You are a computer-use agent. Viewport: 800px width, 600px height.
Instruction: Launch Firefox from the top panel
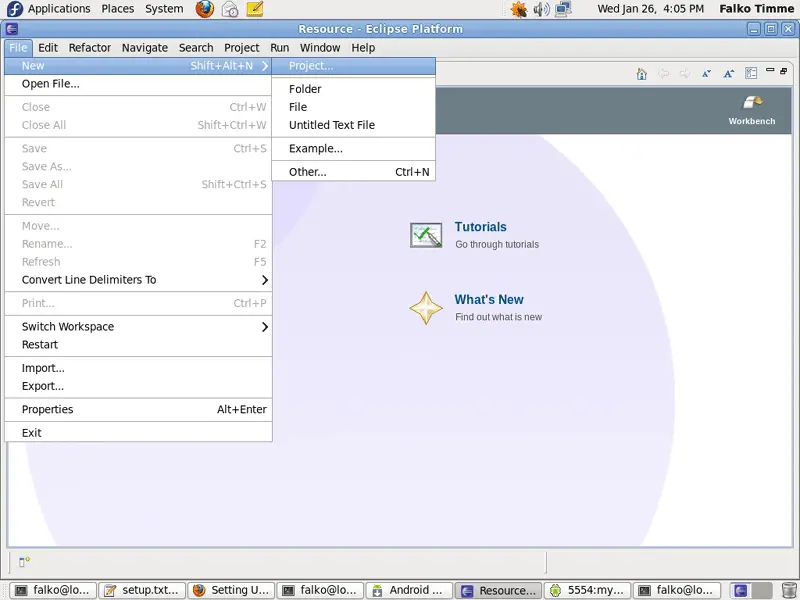pos(205,9)
